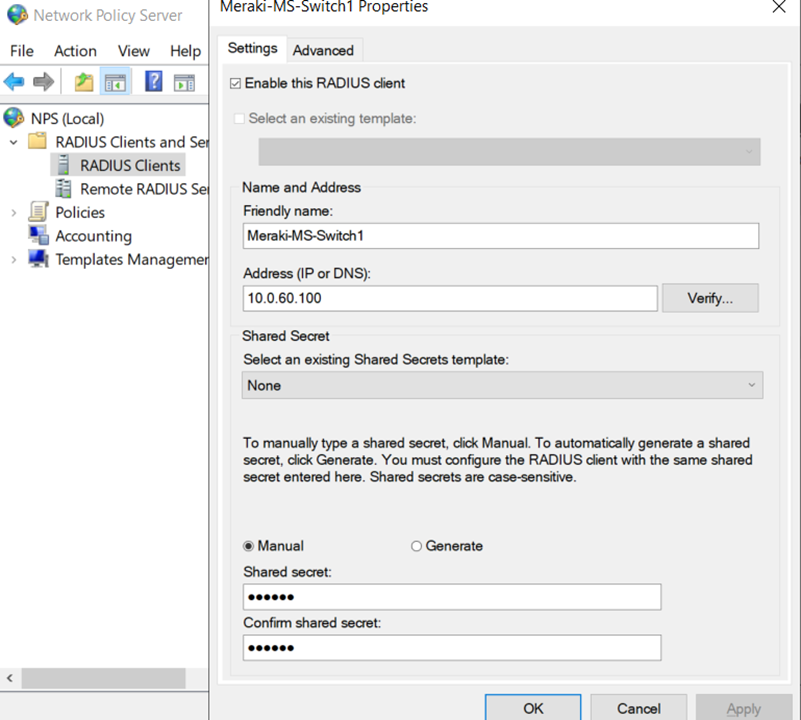Image resolution: width=801 pixels, height=720 pixels.
Task: Collapse RADIUS Clients and Servers node
Action: [14, 142]
